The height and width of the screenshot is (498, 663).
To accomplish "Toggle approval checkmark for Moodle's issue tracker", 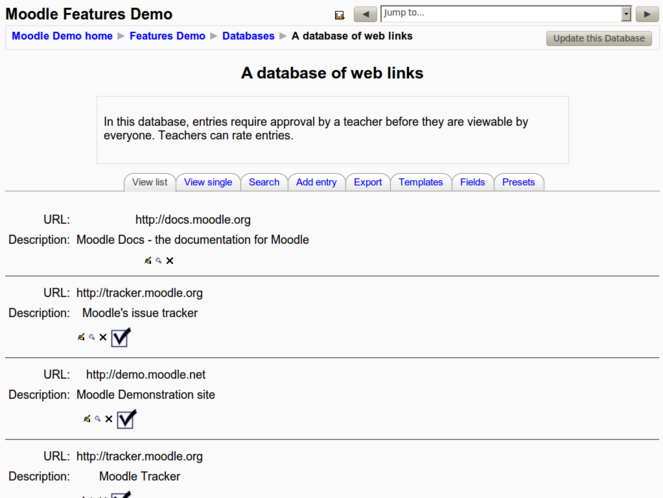I will (x=121, y=337).
